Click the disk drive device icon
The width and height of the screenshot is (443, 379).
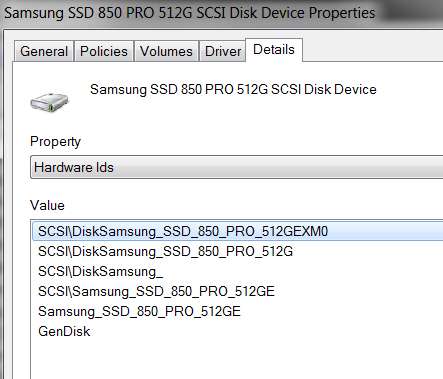click(x=49, y=102)
